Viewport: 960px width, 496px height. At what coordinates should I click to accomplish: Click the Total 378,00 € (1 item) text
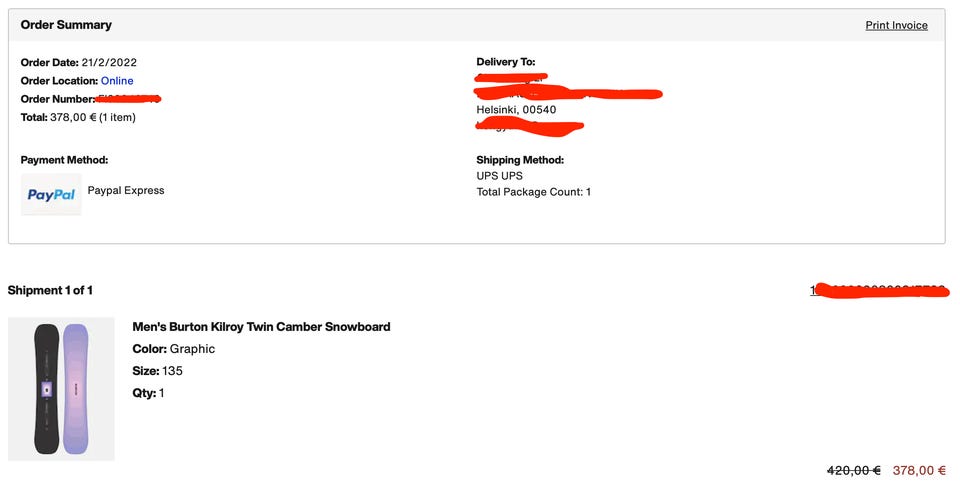coord(78,118)
